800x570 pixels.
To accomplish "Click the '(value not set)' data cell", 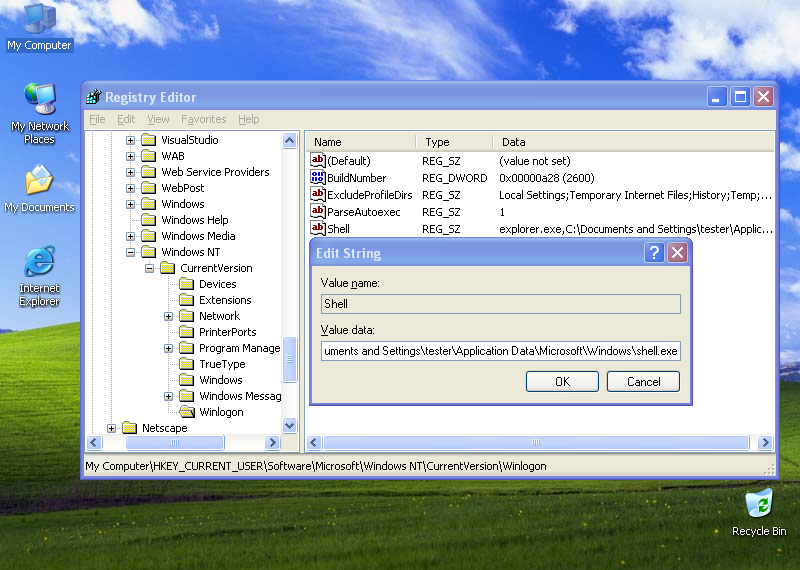I will (x=535, y=161).
